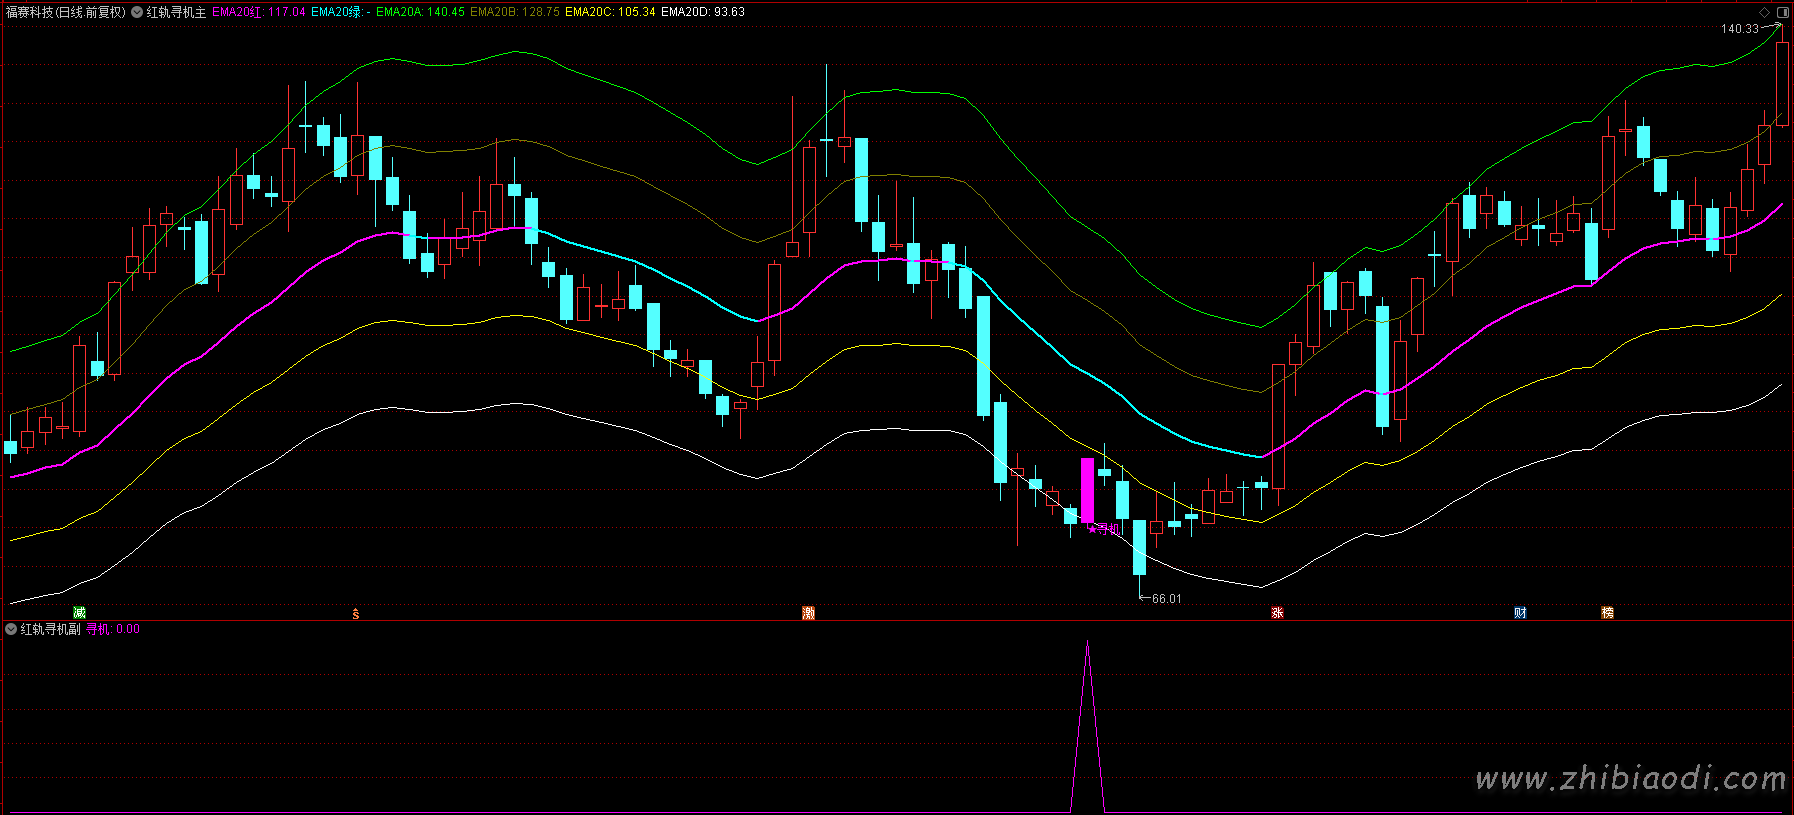The image size is (1794, 815).
Task: Toggle the side panel icon at top-right
Action: click(x=1782, y=12)
